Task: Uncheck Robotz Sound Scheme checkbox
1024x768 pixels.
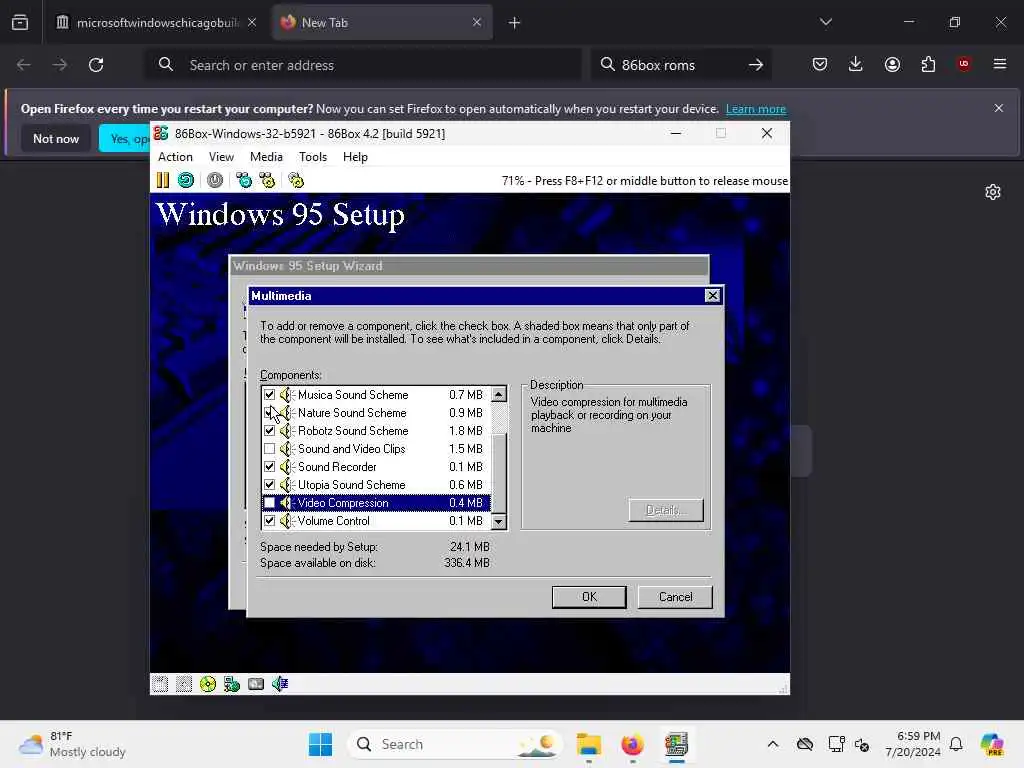Action: pyautogui.click(x=269, y=431)
